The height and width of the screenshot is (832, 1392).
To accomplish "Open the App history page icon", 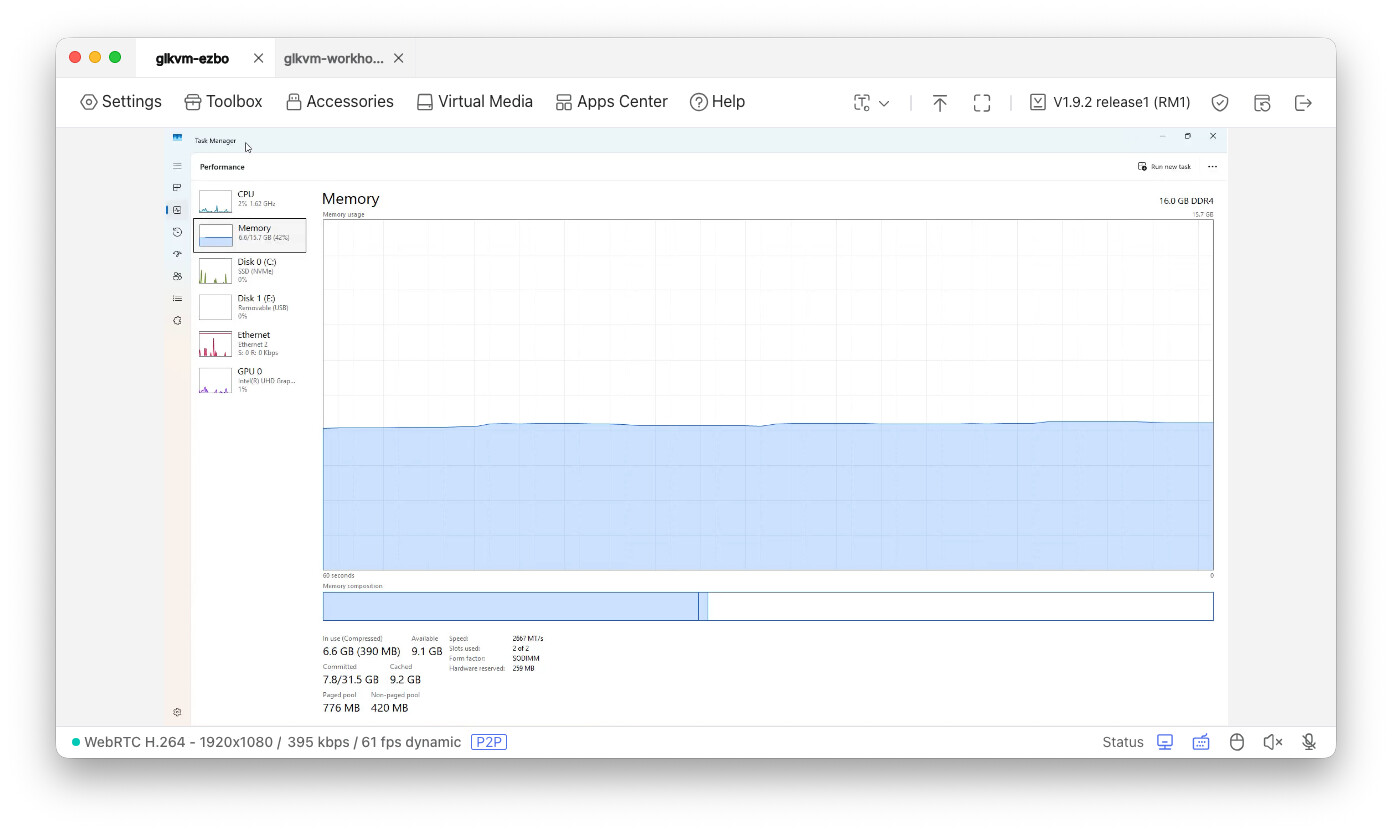I will point(177,232).
